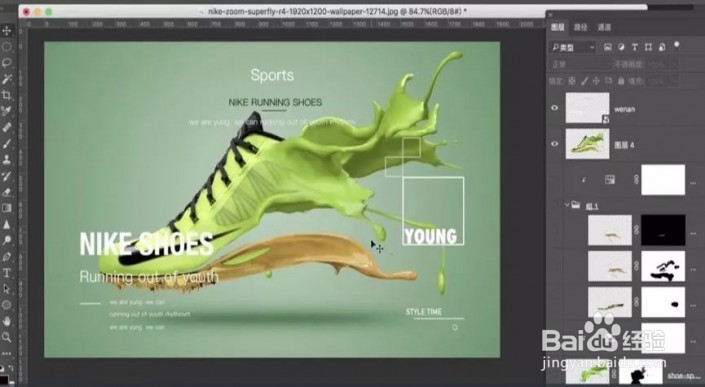Toggle prevent artboard auto-nesting lock
Image resolution: width=705 pixels, height=387 pixels.
pyautogui.click(x=608, y=81)
